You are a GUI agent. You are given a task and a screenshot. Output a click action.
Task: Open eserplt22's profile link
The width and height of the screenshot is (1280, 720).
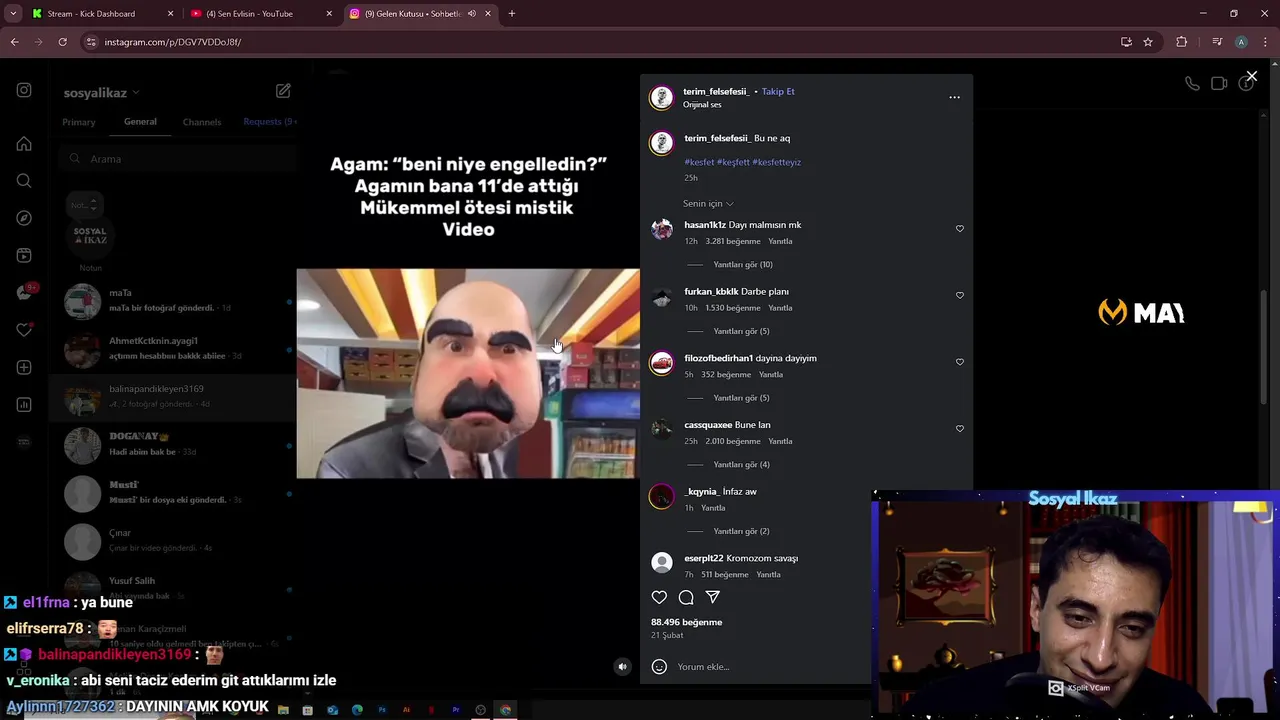(x=704, y=558)
